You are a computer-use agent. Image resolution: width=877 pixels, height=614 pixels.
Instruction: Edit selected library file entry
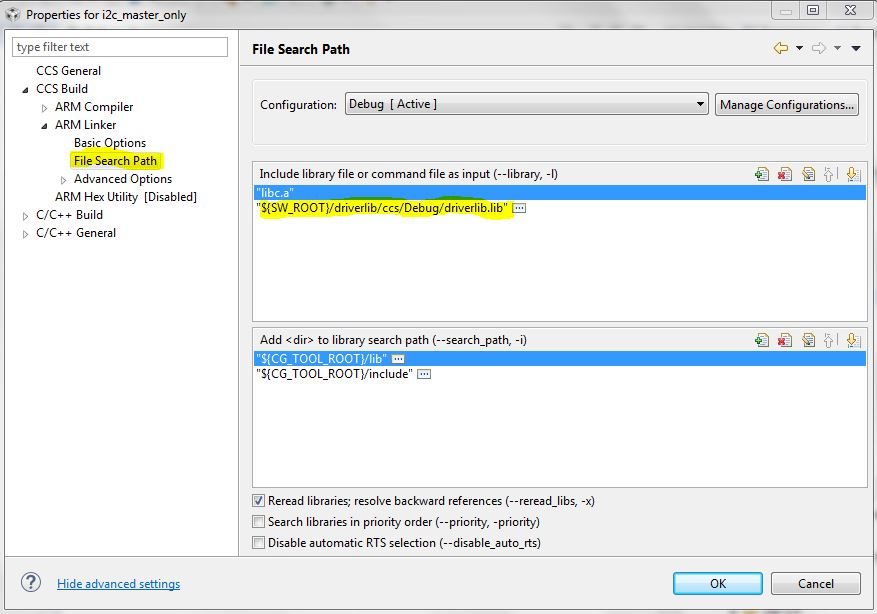(808, 174)
